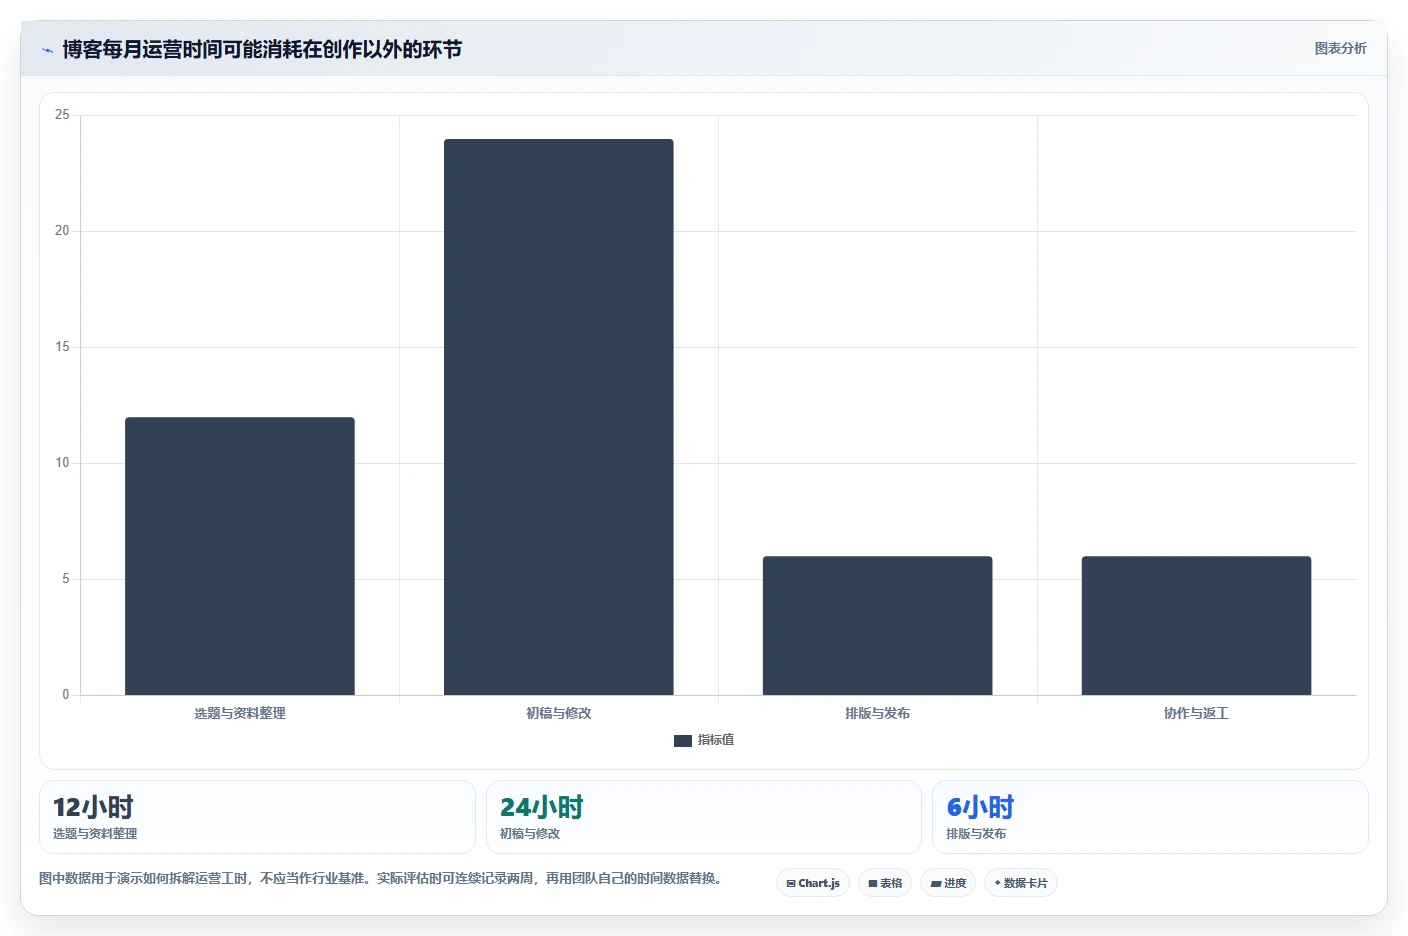Image resolution: width=1408 pixels, height=936 pixels.
Task: Click the y-axis value 20
Action: point(62,231)
